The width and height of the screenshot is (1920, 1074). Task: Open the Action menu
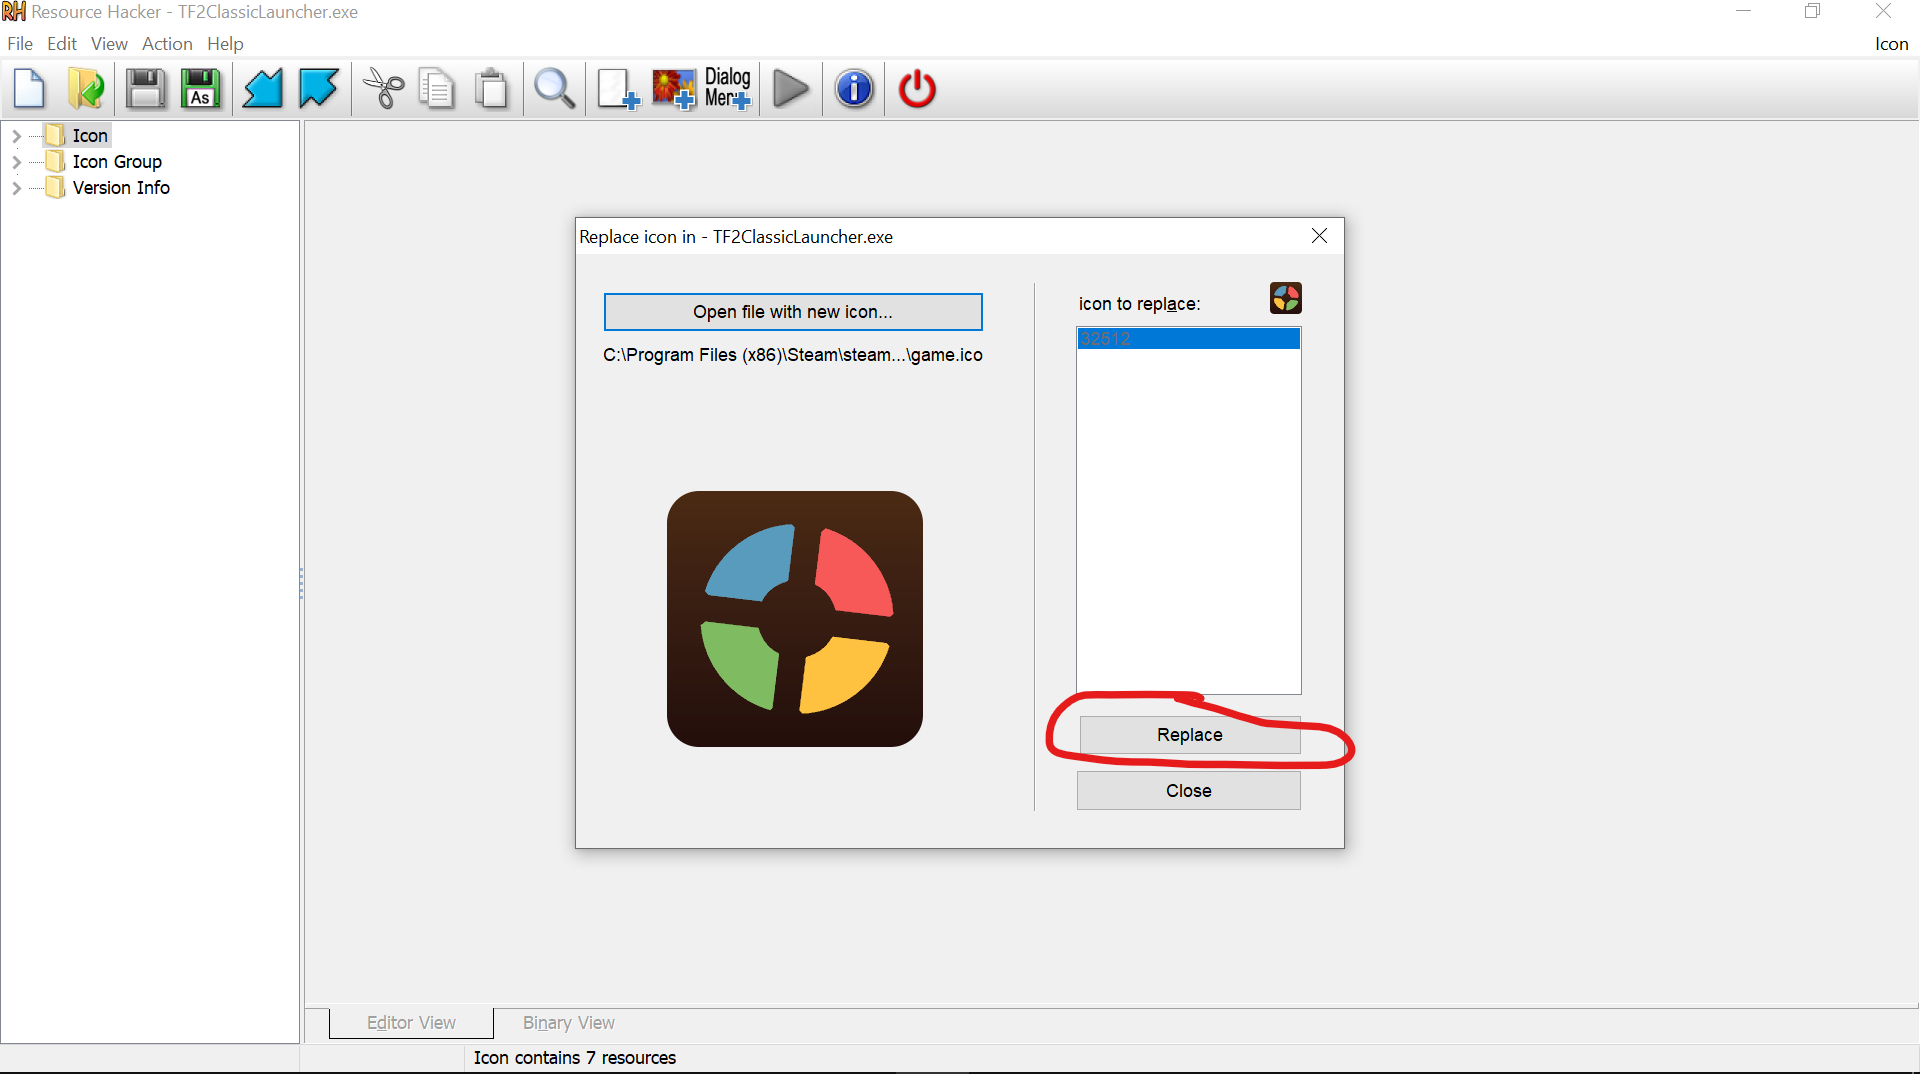click(167, 44)
